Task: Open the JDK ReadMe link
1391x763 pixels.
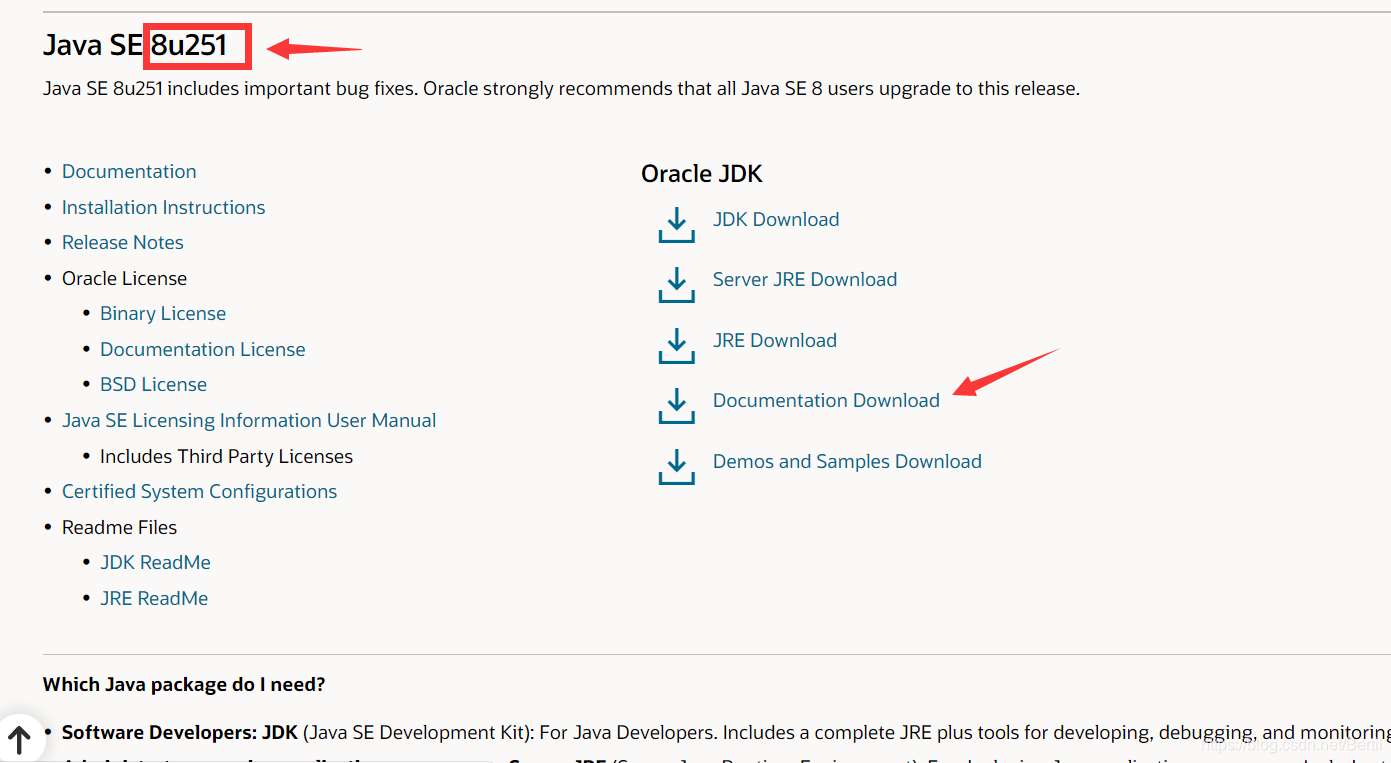Action: coord(155,562)
